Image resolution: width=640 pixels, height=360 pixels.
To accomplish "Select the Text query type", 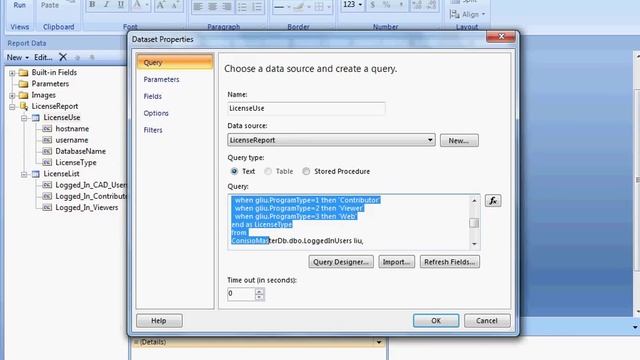I will pyautogui.click(x=234, y=171).
